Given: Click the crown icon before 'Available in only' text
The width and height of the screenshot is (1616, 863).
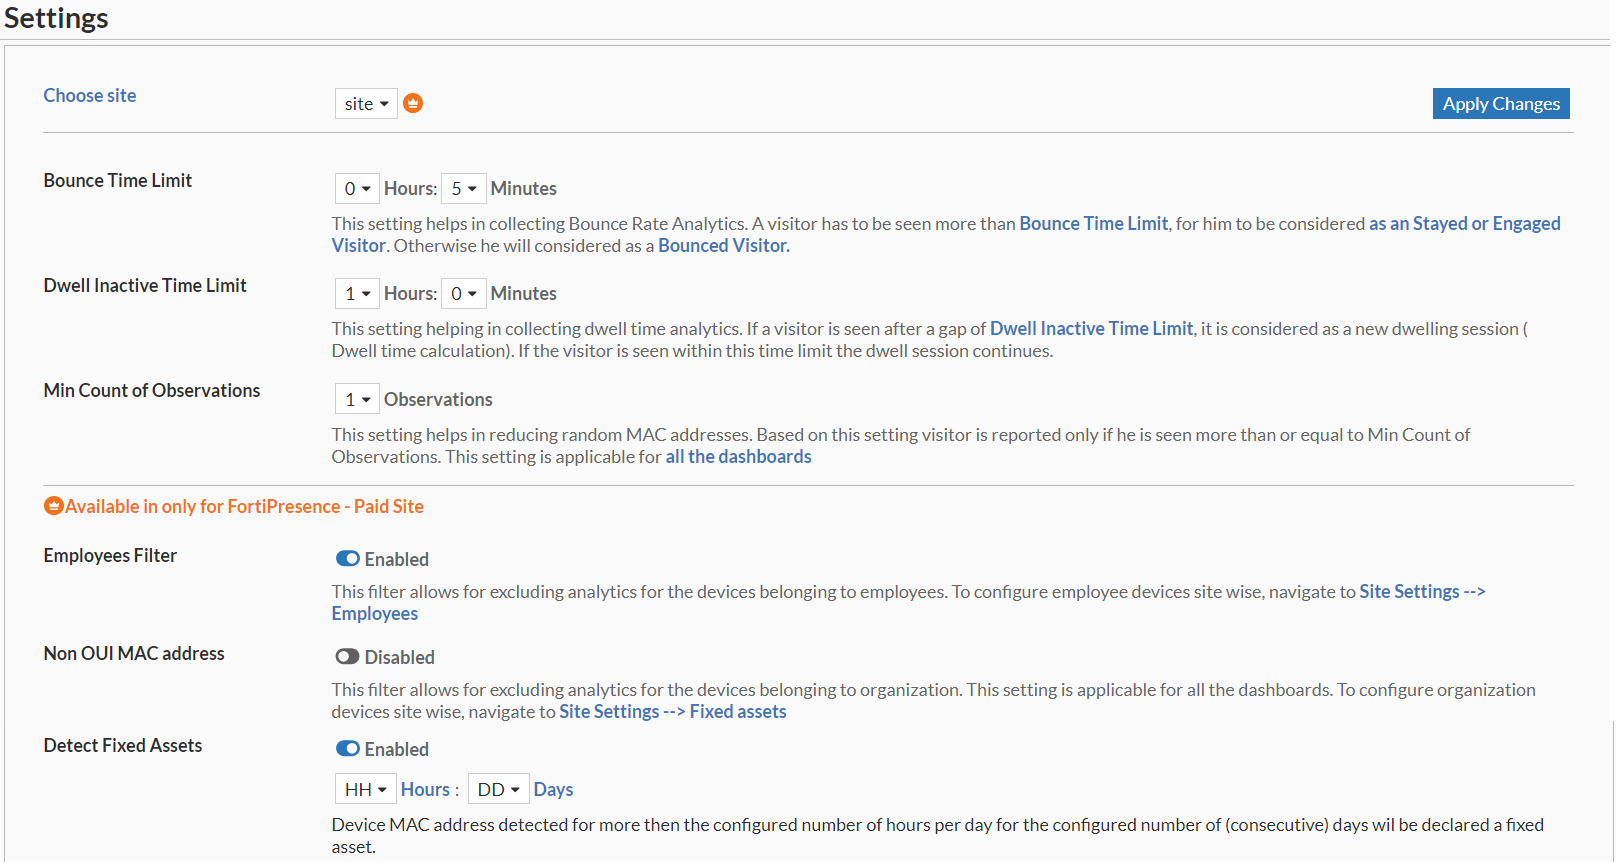Looking at the screenshot, I should point(54,506).
